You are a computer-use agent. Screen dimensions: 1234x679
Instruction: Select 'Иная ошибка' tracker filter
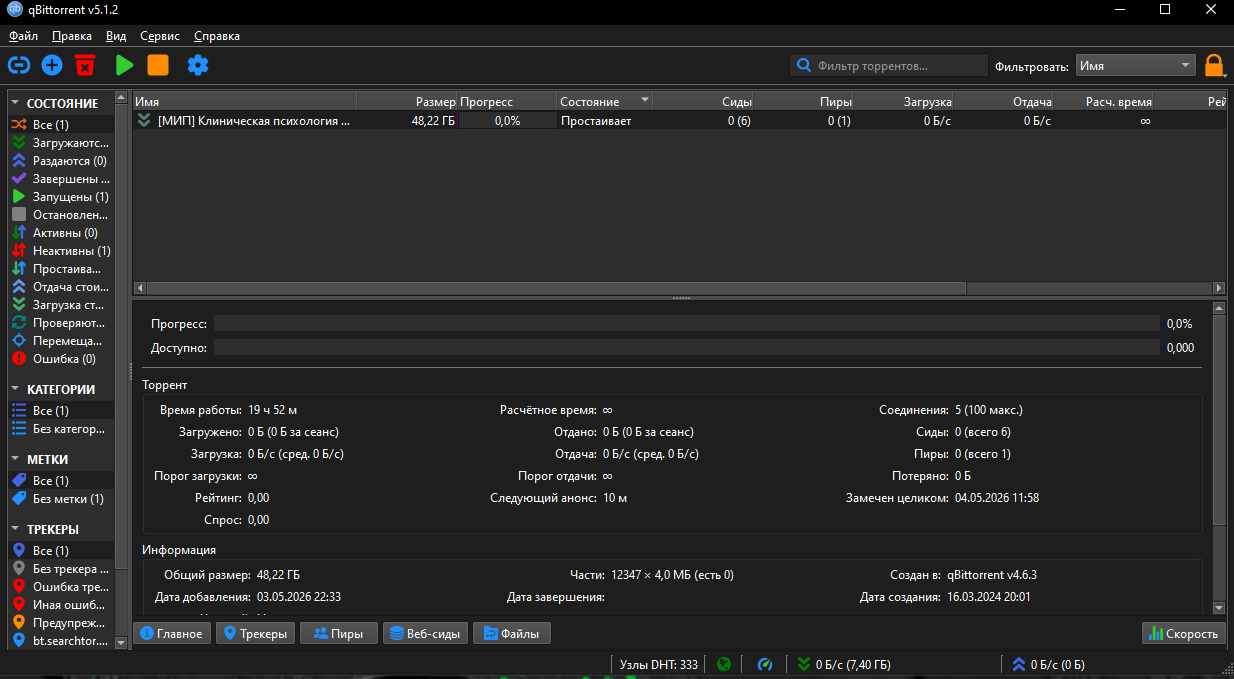(x=62, y=605)
